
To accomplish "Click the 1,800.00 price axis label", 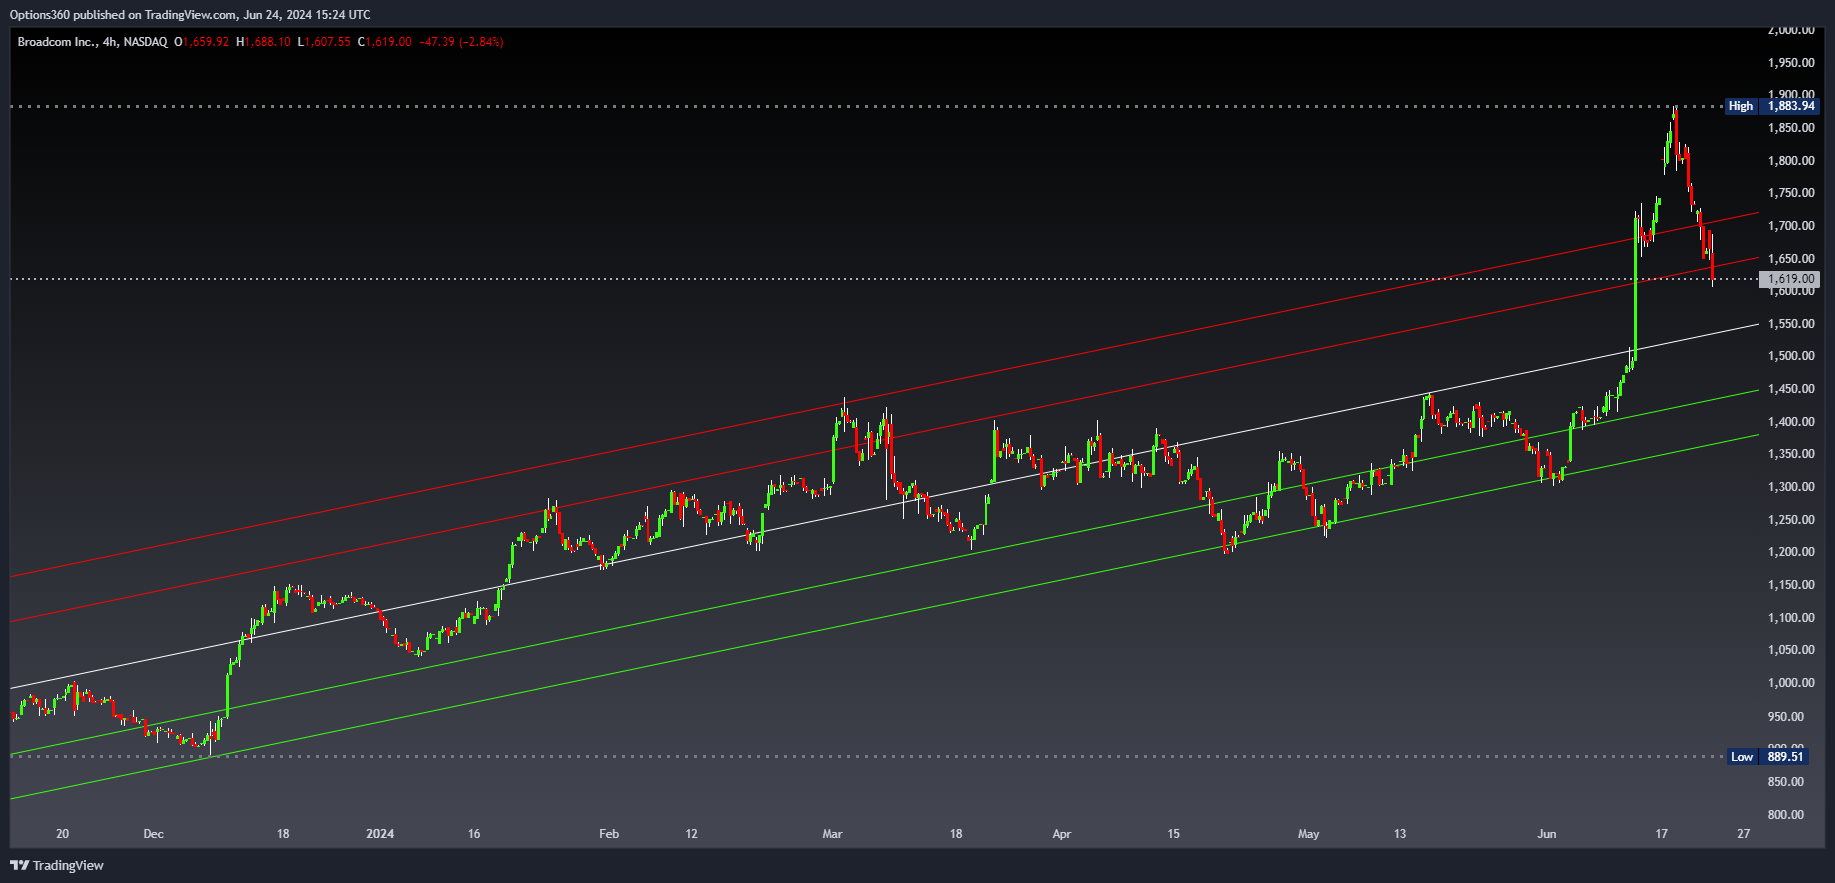I will 1791,161.
